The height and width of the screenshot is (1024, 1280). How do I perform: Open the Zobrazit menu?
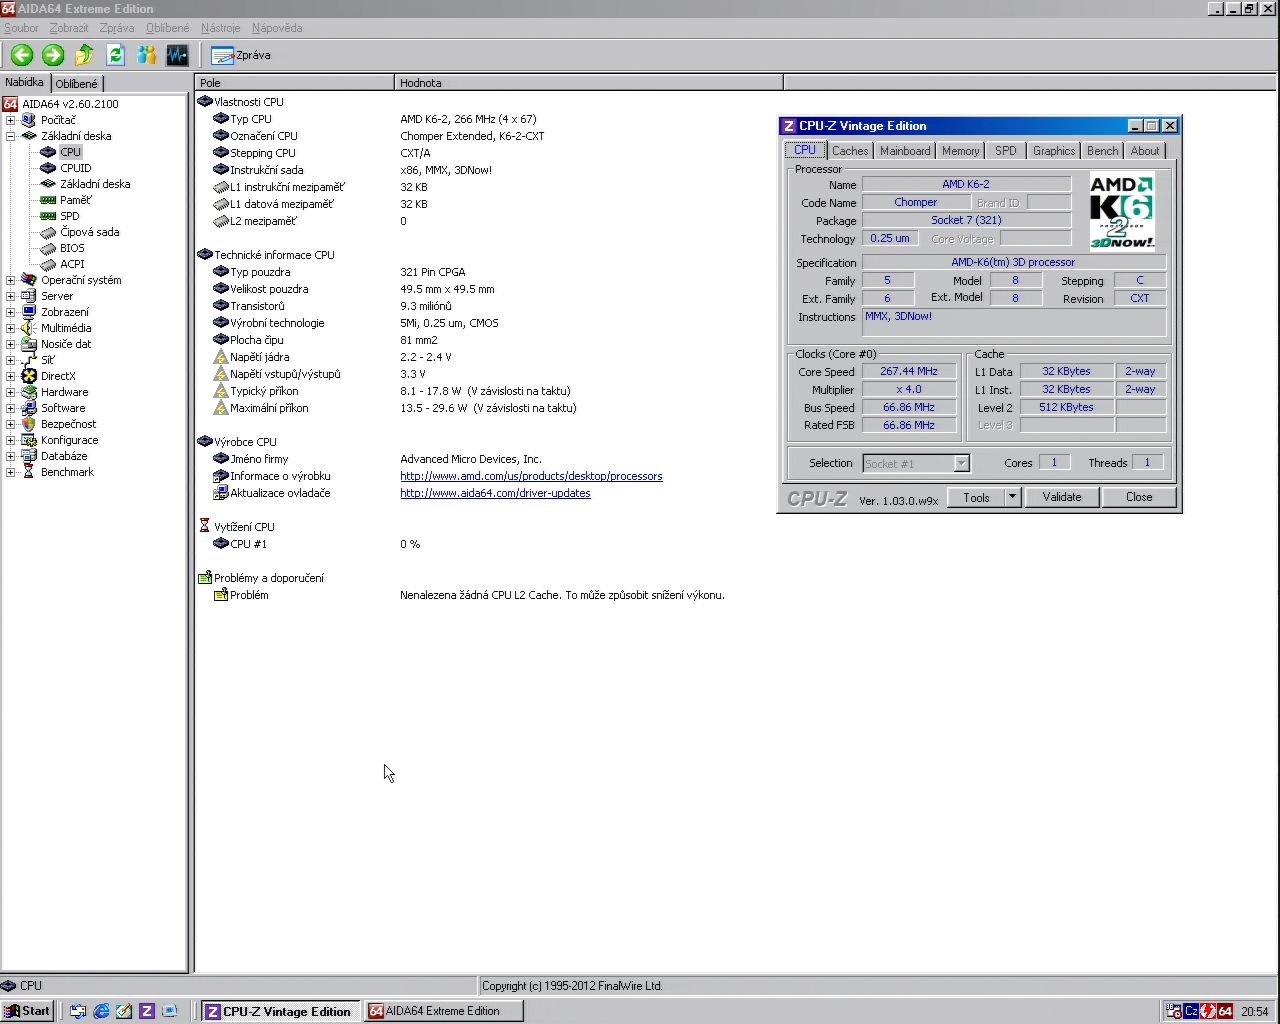(69, 28)
